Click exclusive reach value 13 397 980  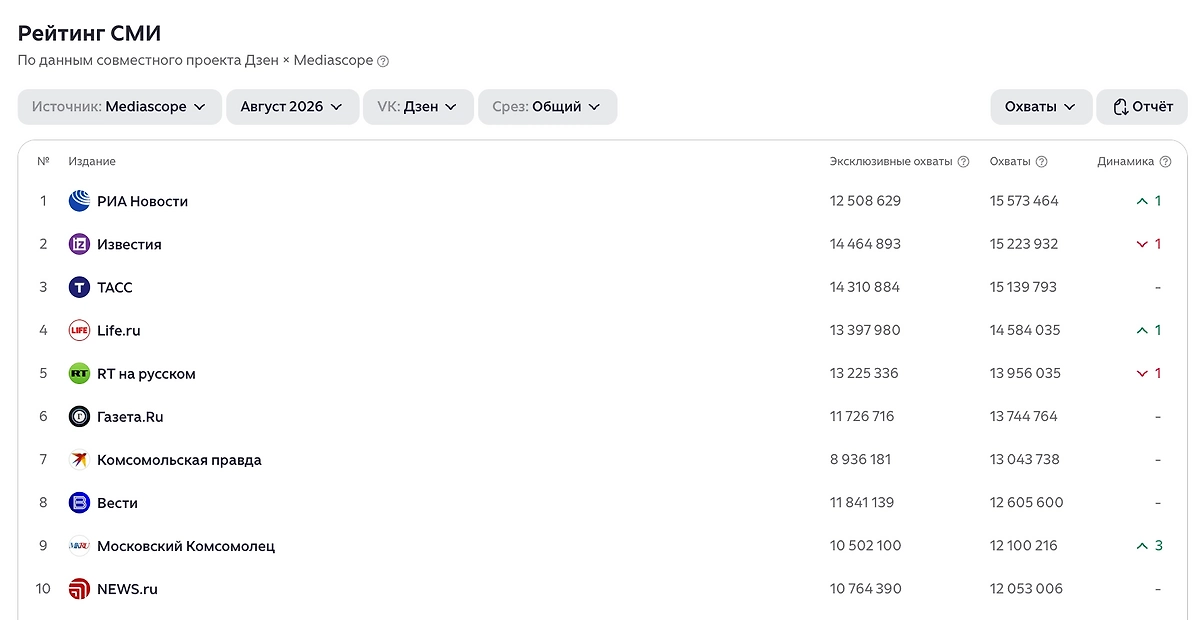click(865, 330)
